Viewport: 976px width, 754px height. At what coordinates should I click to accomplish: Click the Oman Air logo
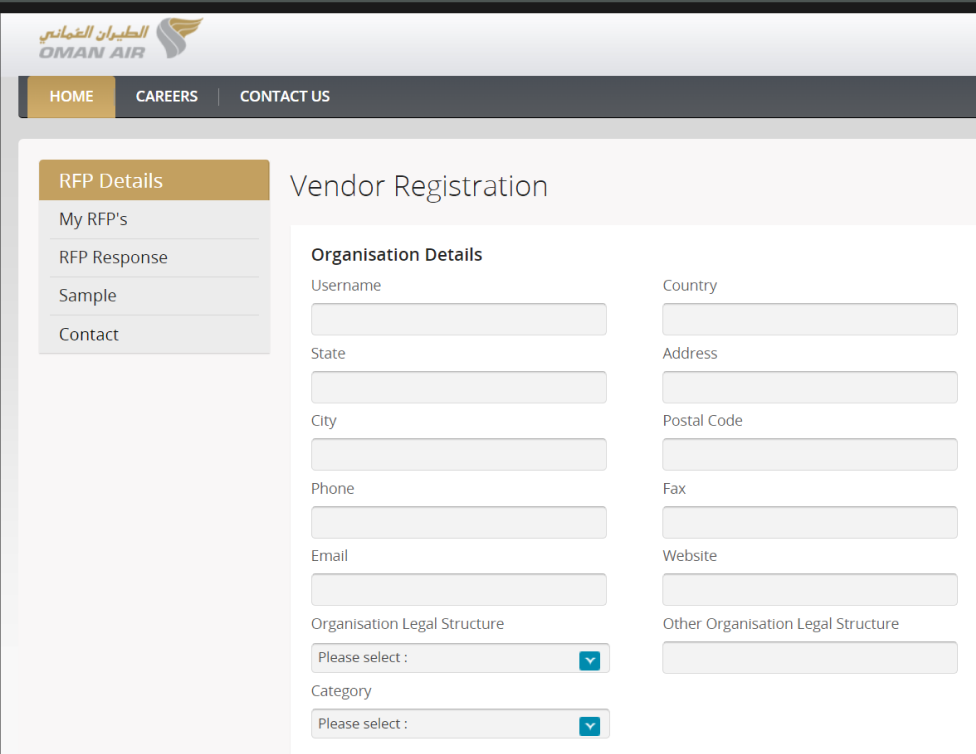120,40
